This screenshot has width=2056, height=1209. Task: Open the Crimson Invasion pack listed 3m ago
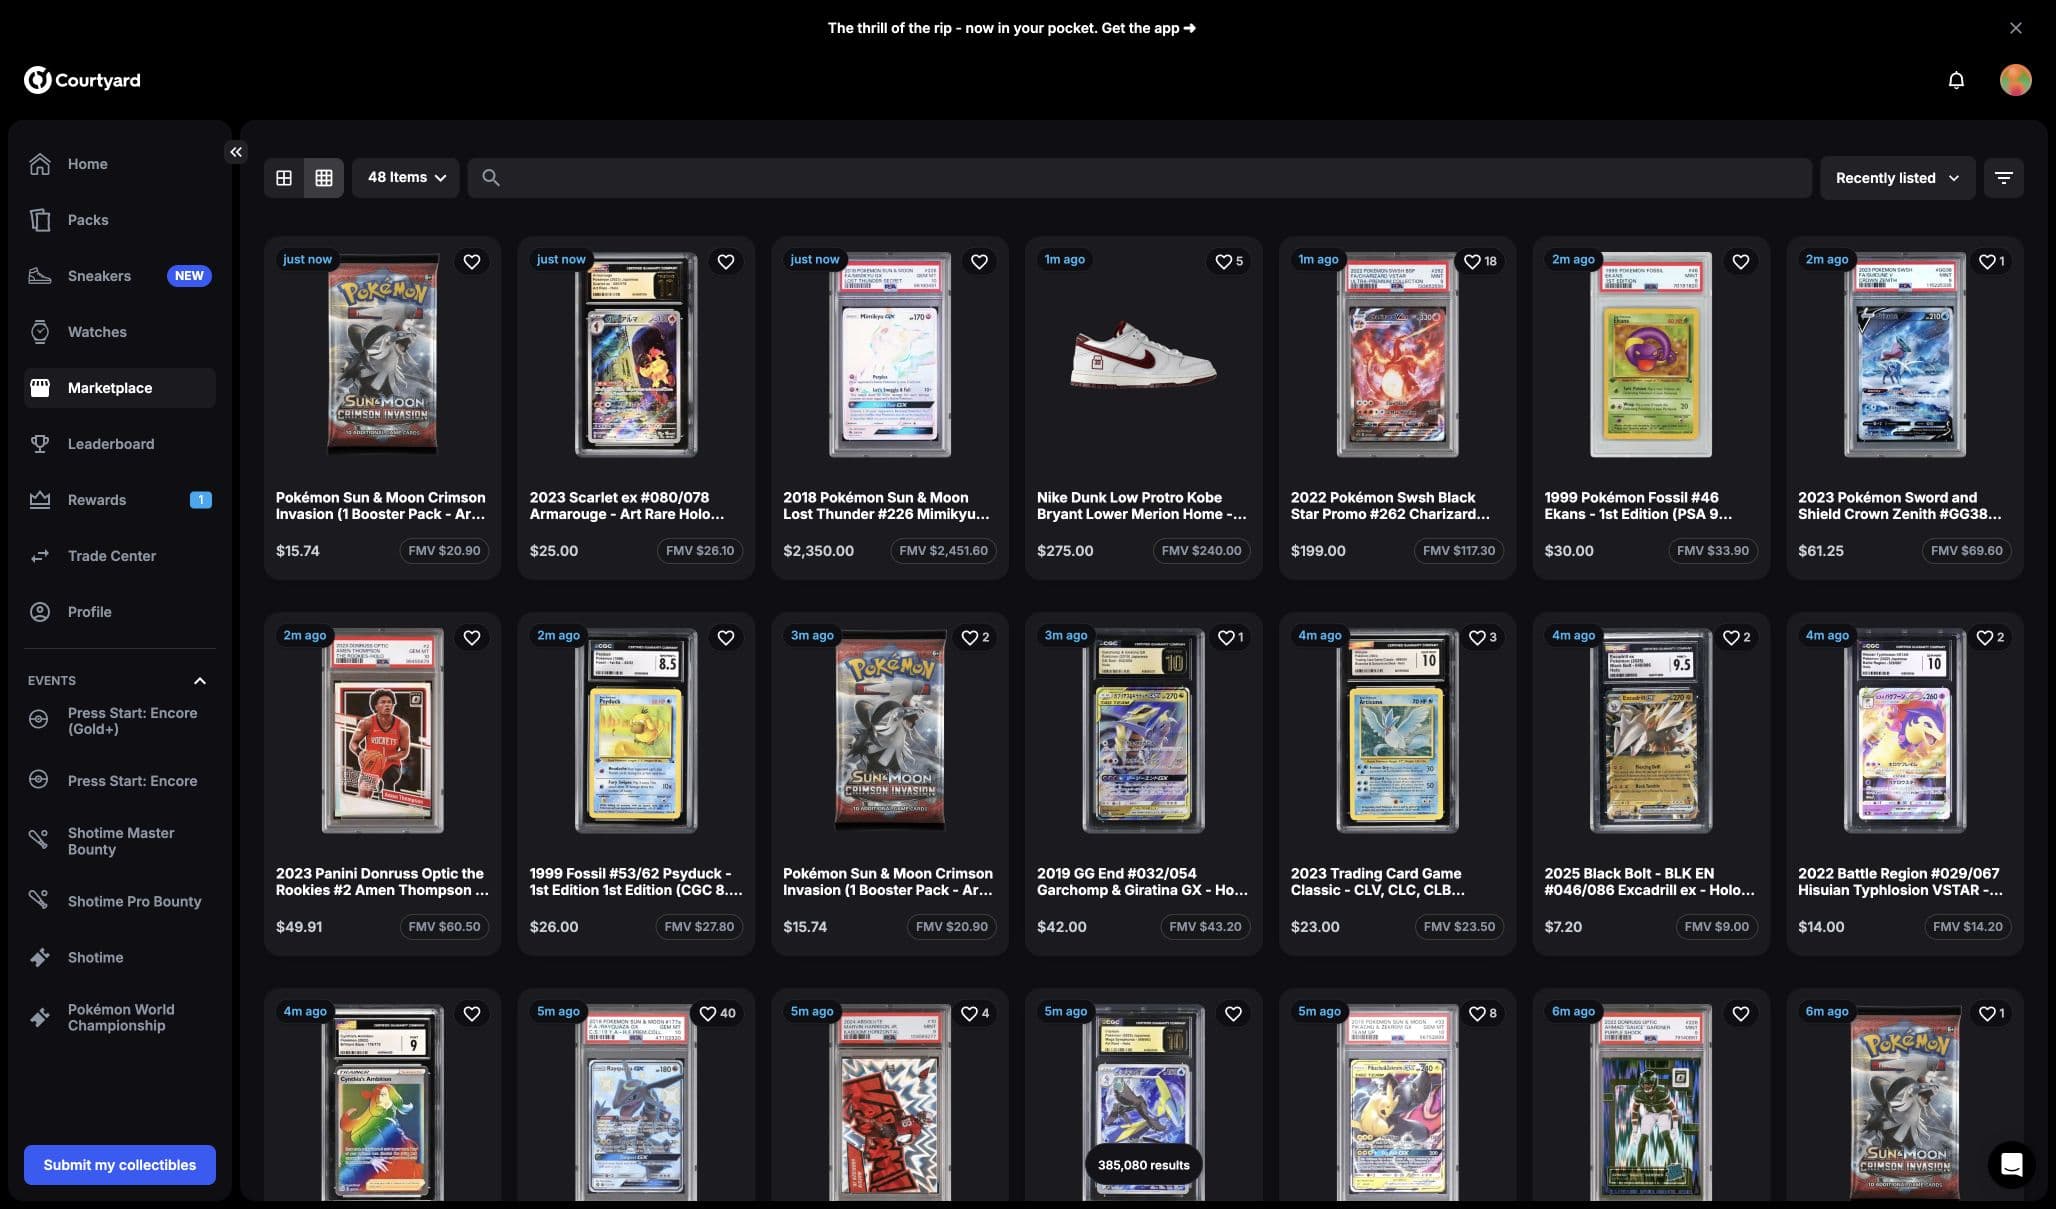coord(889,730)
